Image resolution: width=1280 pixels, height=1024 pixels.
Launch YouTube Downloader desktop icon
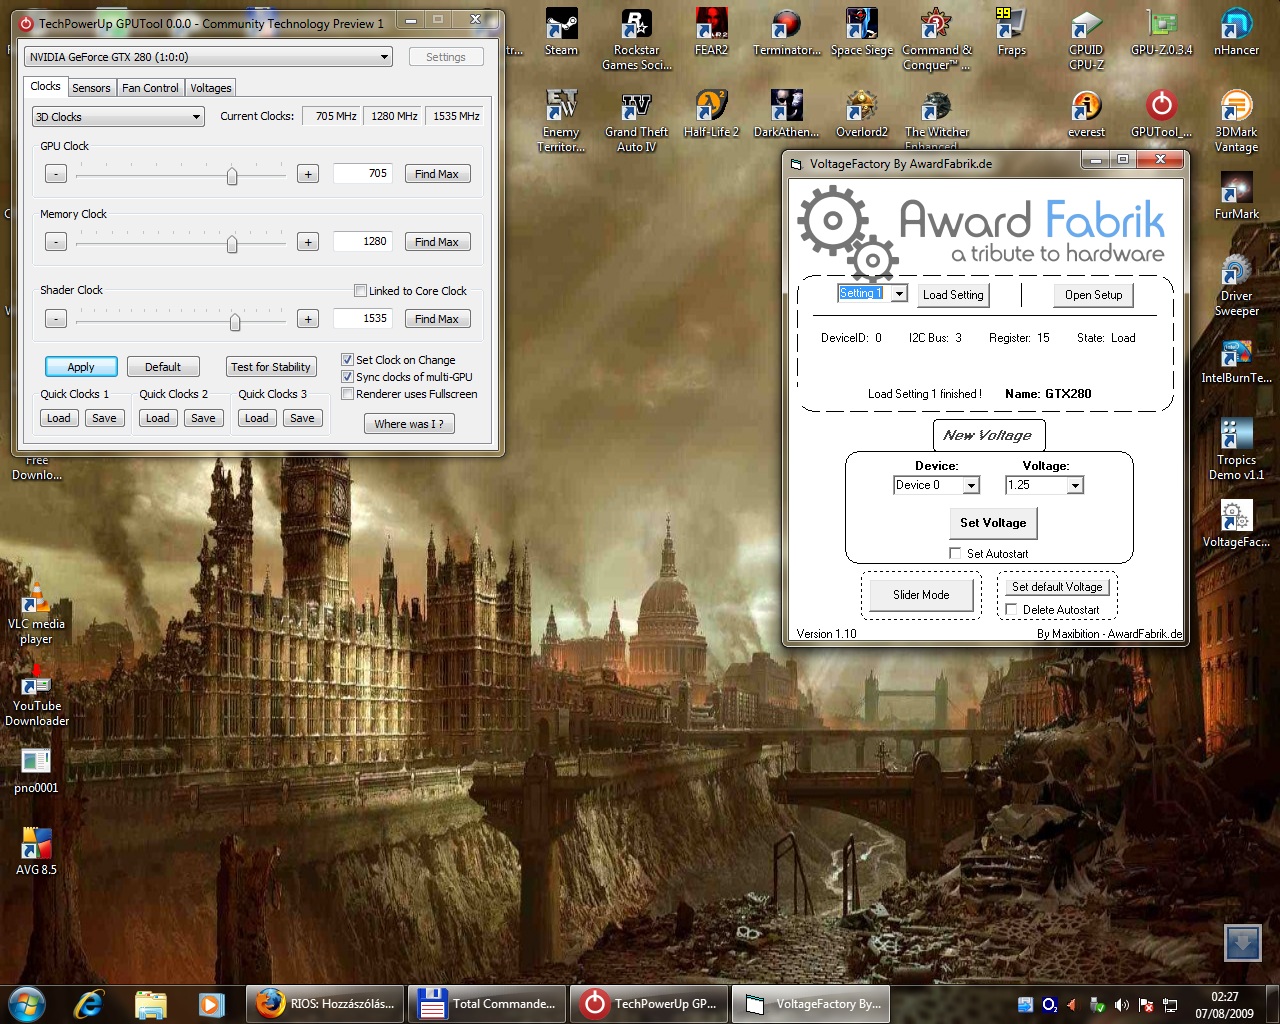[36, 695]
